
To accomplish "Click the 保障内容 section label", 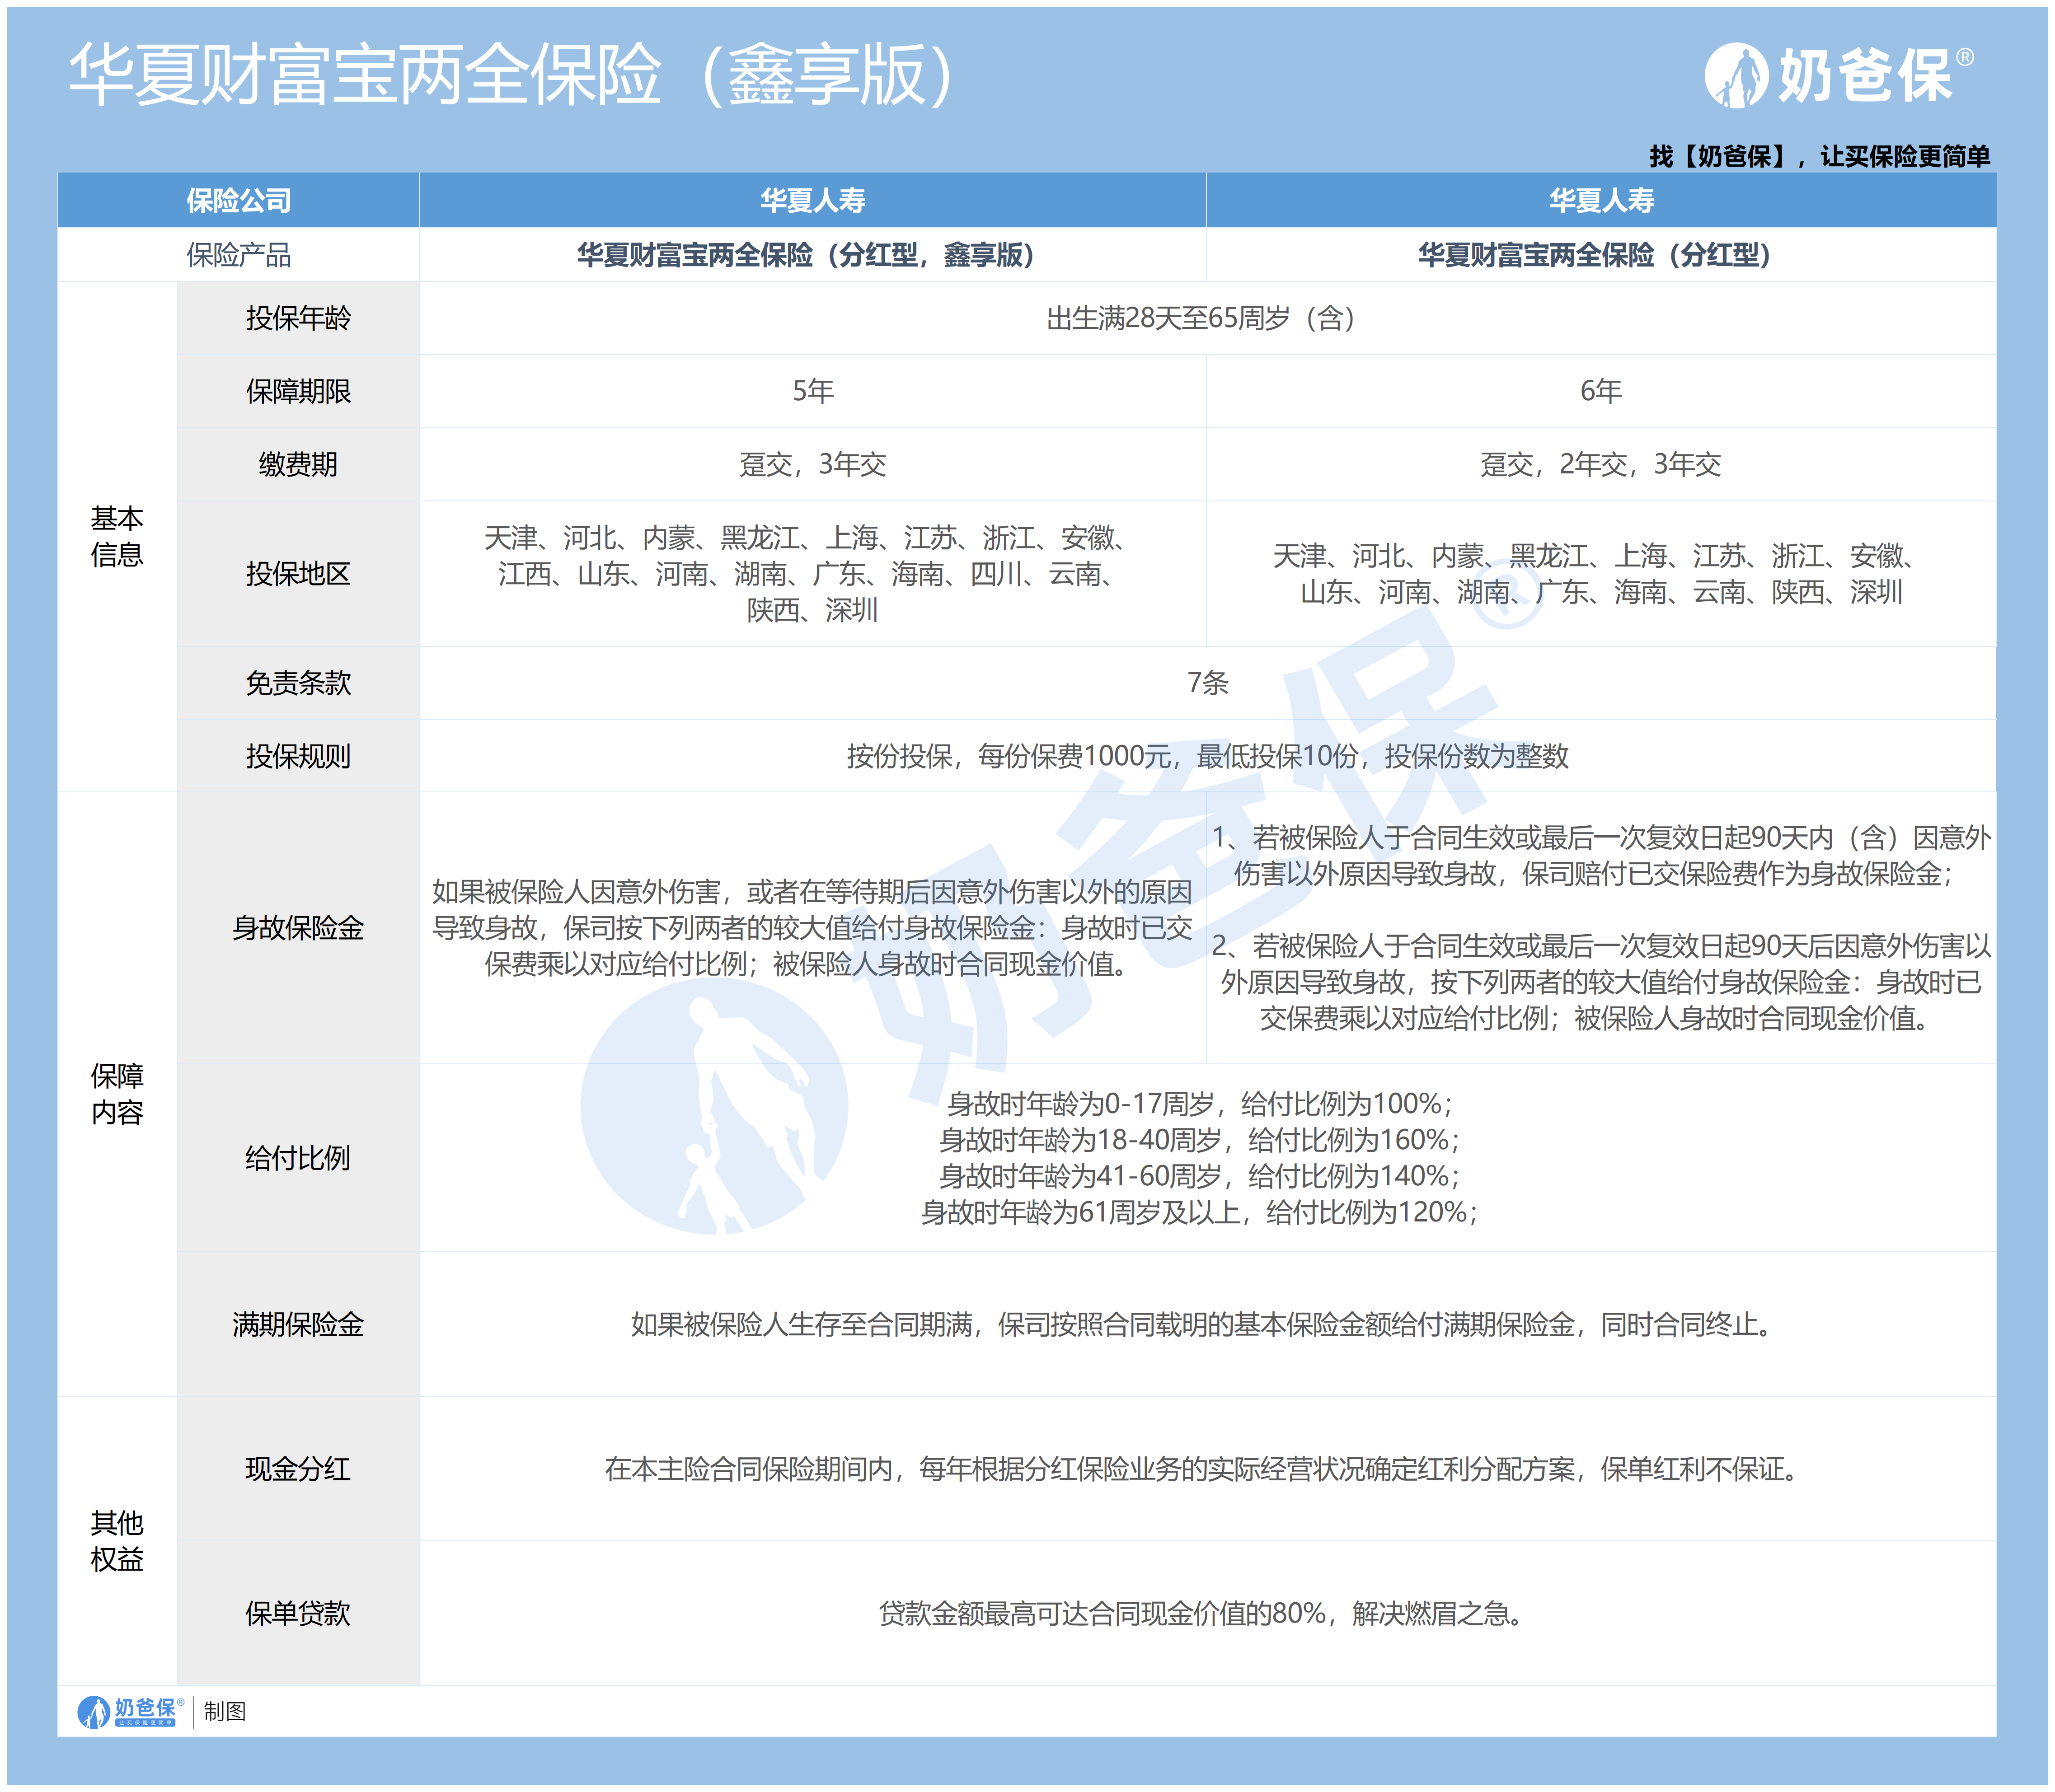I will (117, 1094).
